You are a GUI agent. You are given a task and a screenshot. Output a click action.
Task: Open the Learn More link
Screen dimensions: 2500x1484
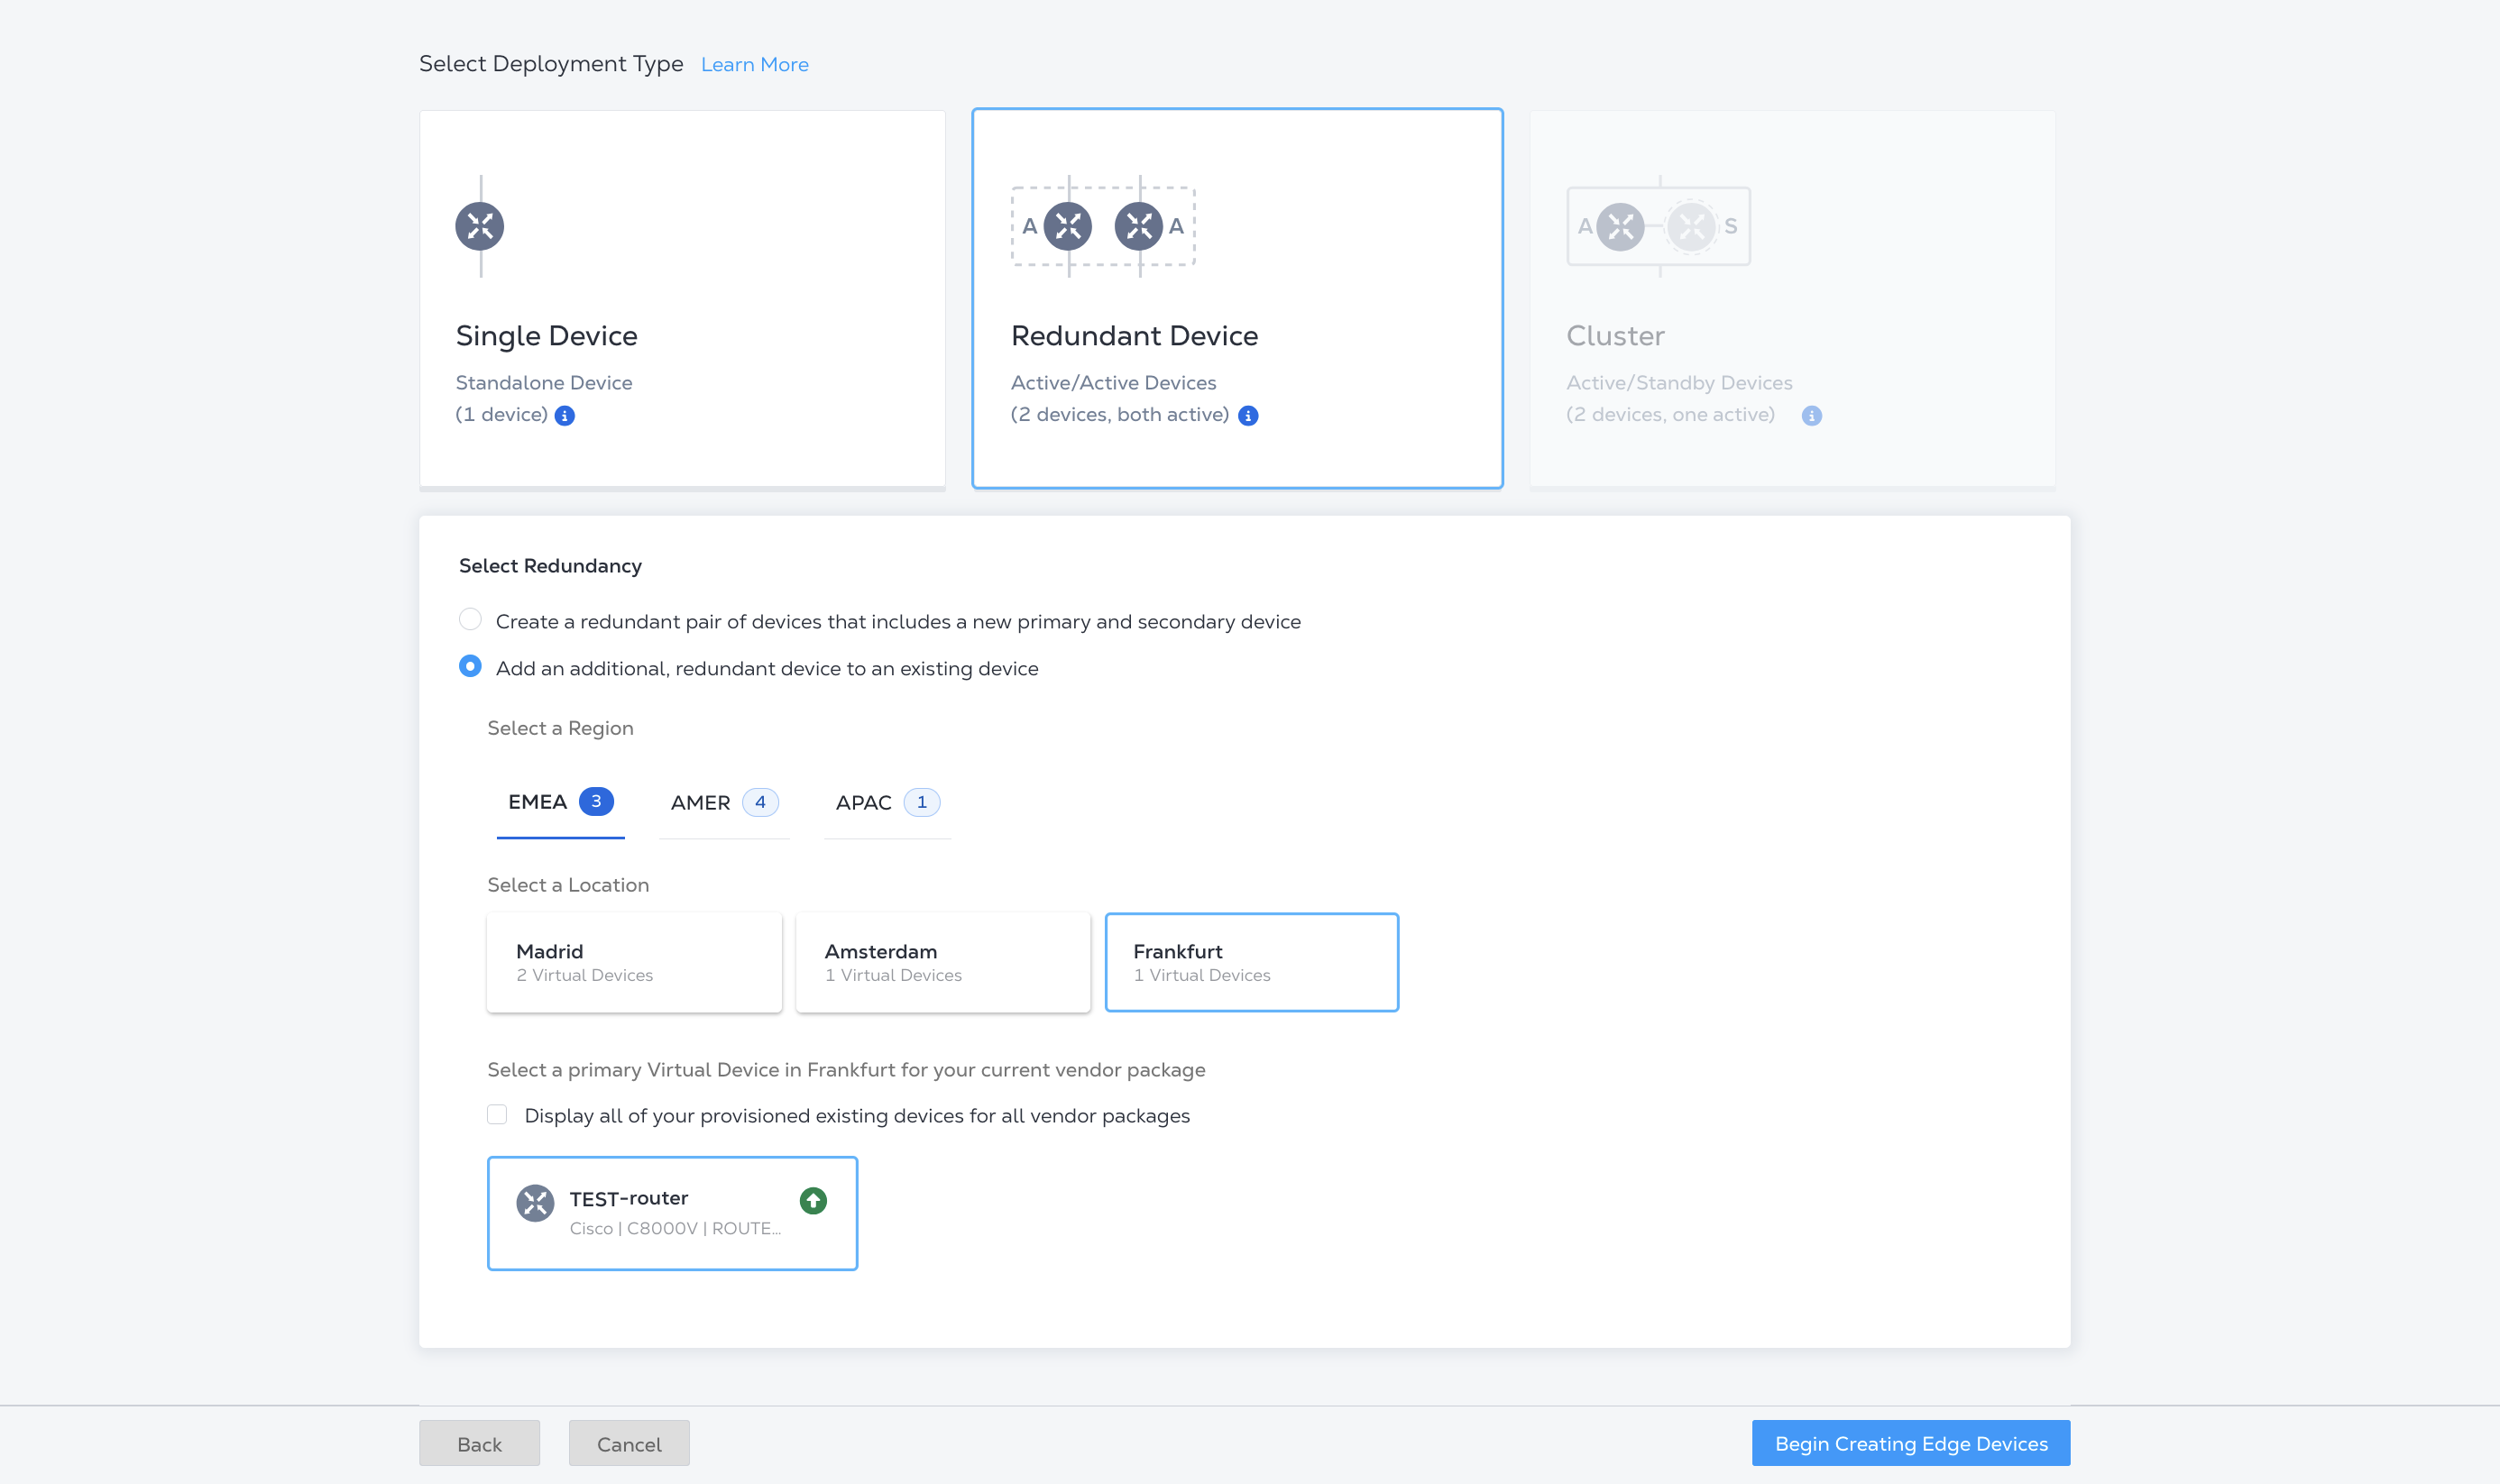pyautogui.click(x=755, y=65)
